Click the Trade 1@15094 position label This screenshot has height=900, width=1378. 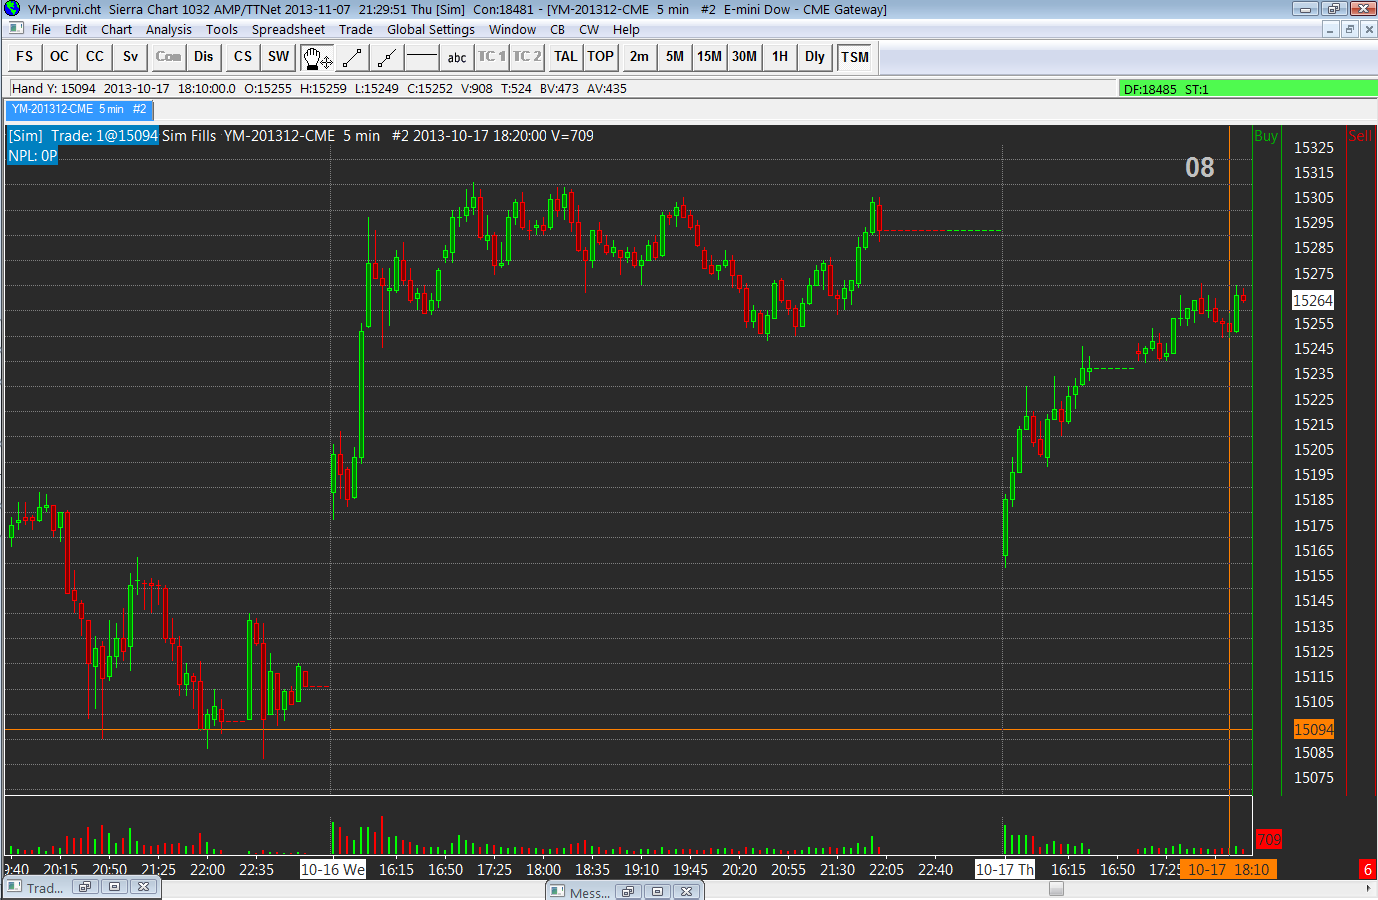(x=84, y=136)
